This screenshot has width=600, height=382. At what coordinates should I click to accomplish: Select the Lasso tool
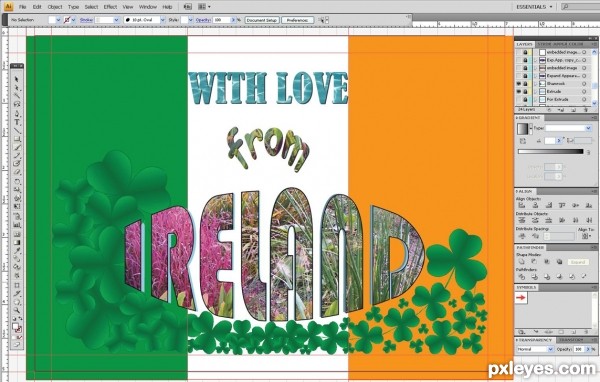[x=17, y=104]
